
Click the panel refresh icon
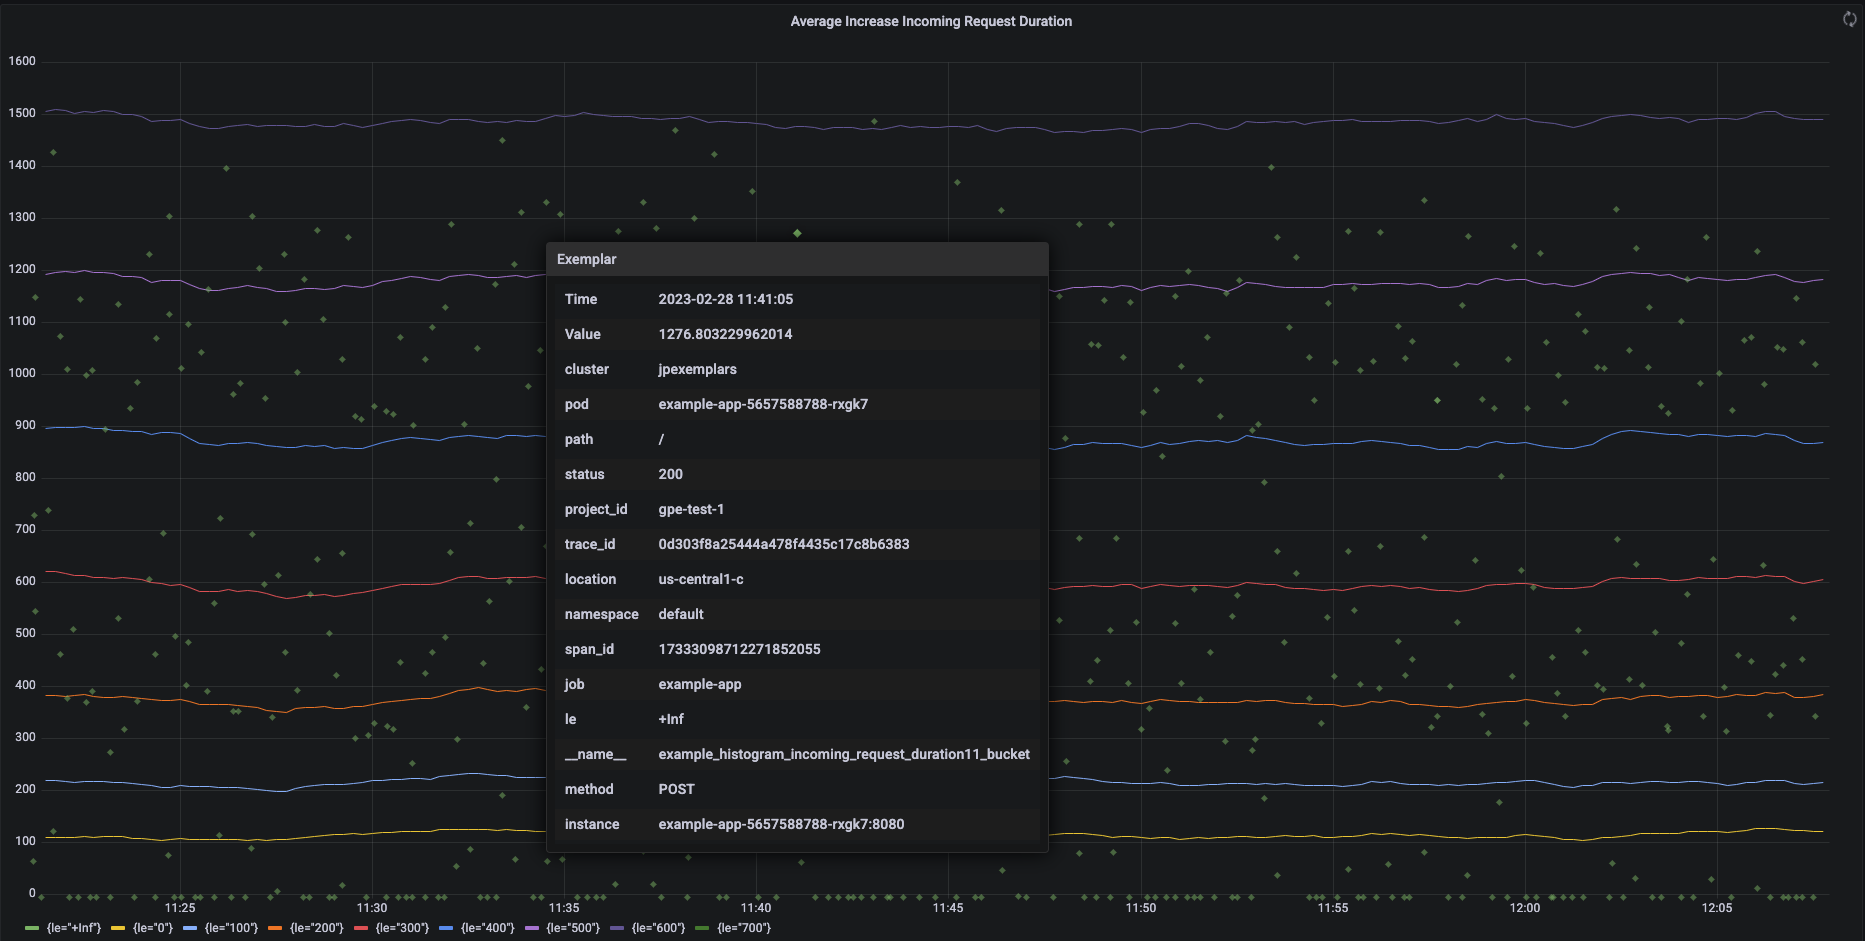pos(1849,18)
